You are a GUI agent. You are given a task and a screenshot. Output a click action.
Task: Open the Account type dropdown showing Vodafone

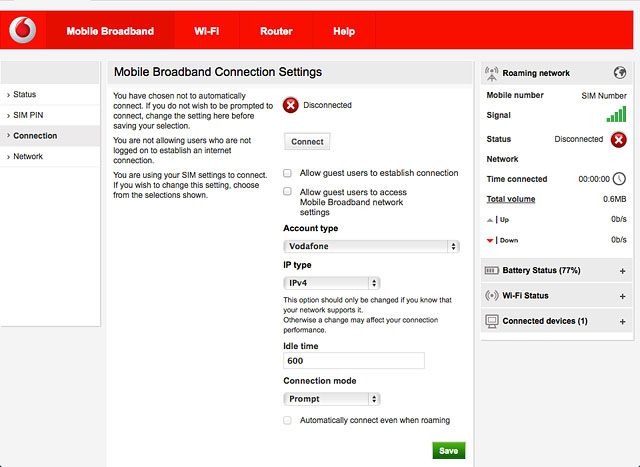[x=371, y=246]
